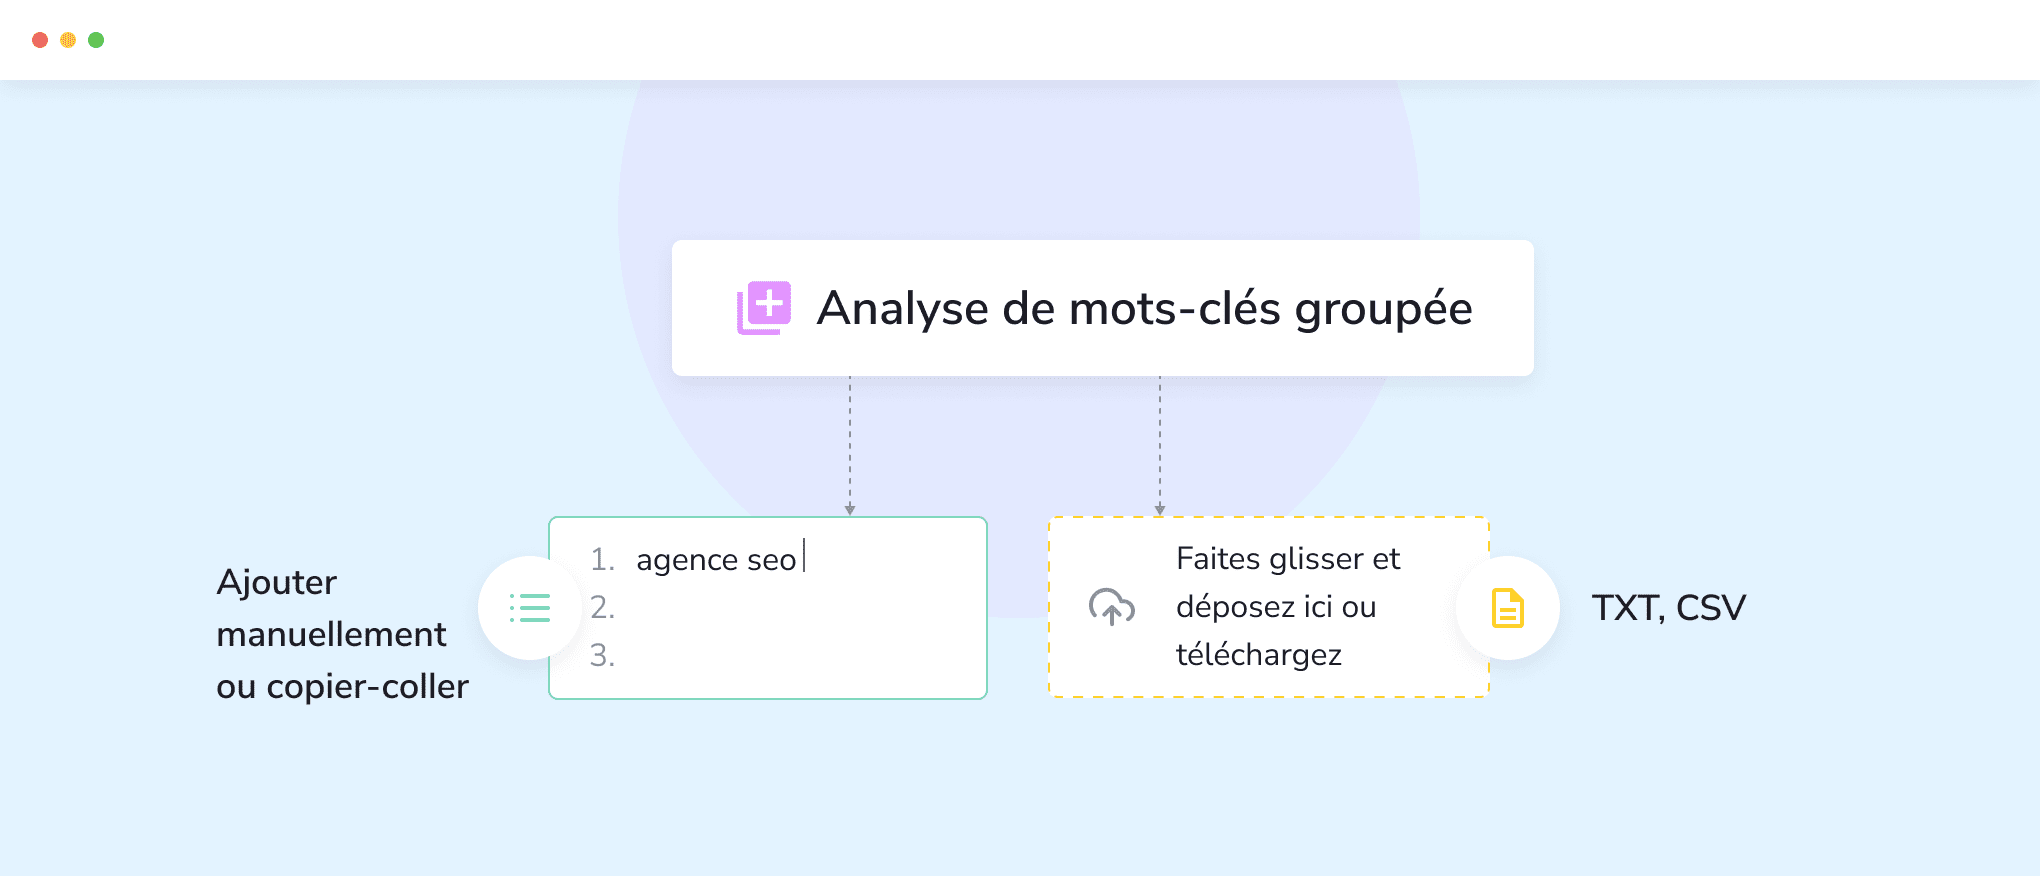Place cursor on list line 2

click(x=768, y=607)
